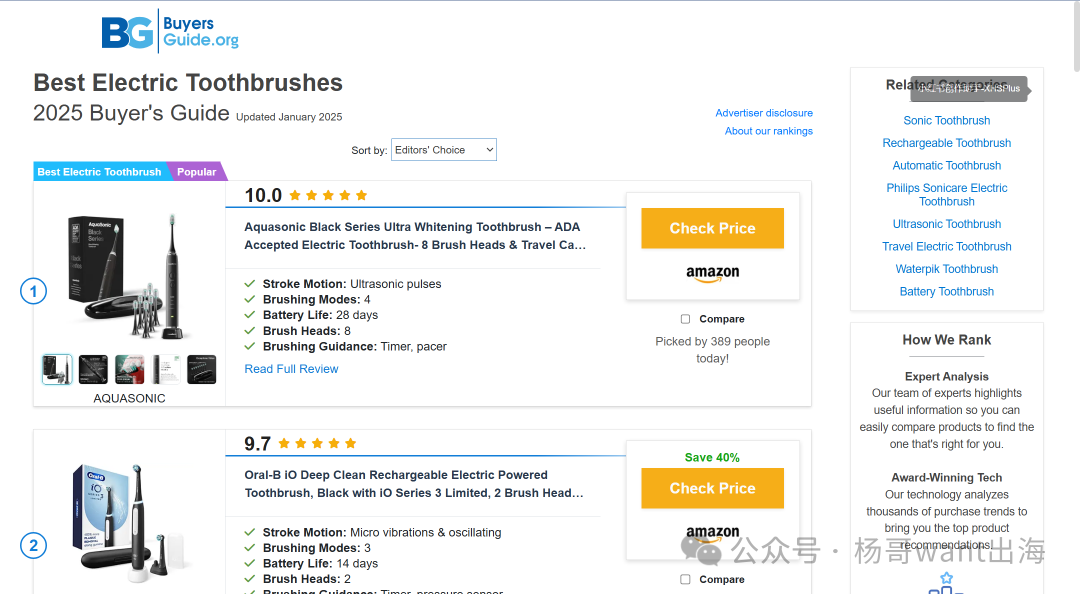Click the Aquasonic main product image
This screenshot has height=594, width=1080.
coord(128,273)
